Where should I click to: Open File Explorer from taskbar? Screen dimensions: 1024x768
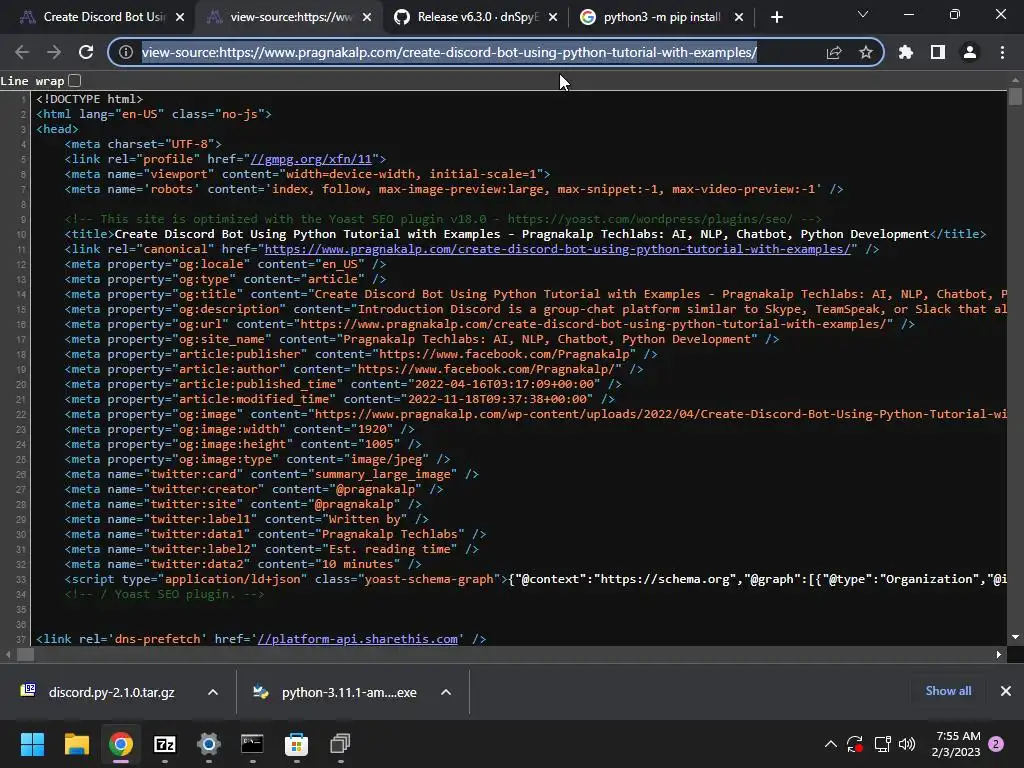click(76, 744)
